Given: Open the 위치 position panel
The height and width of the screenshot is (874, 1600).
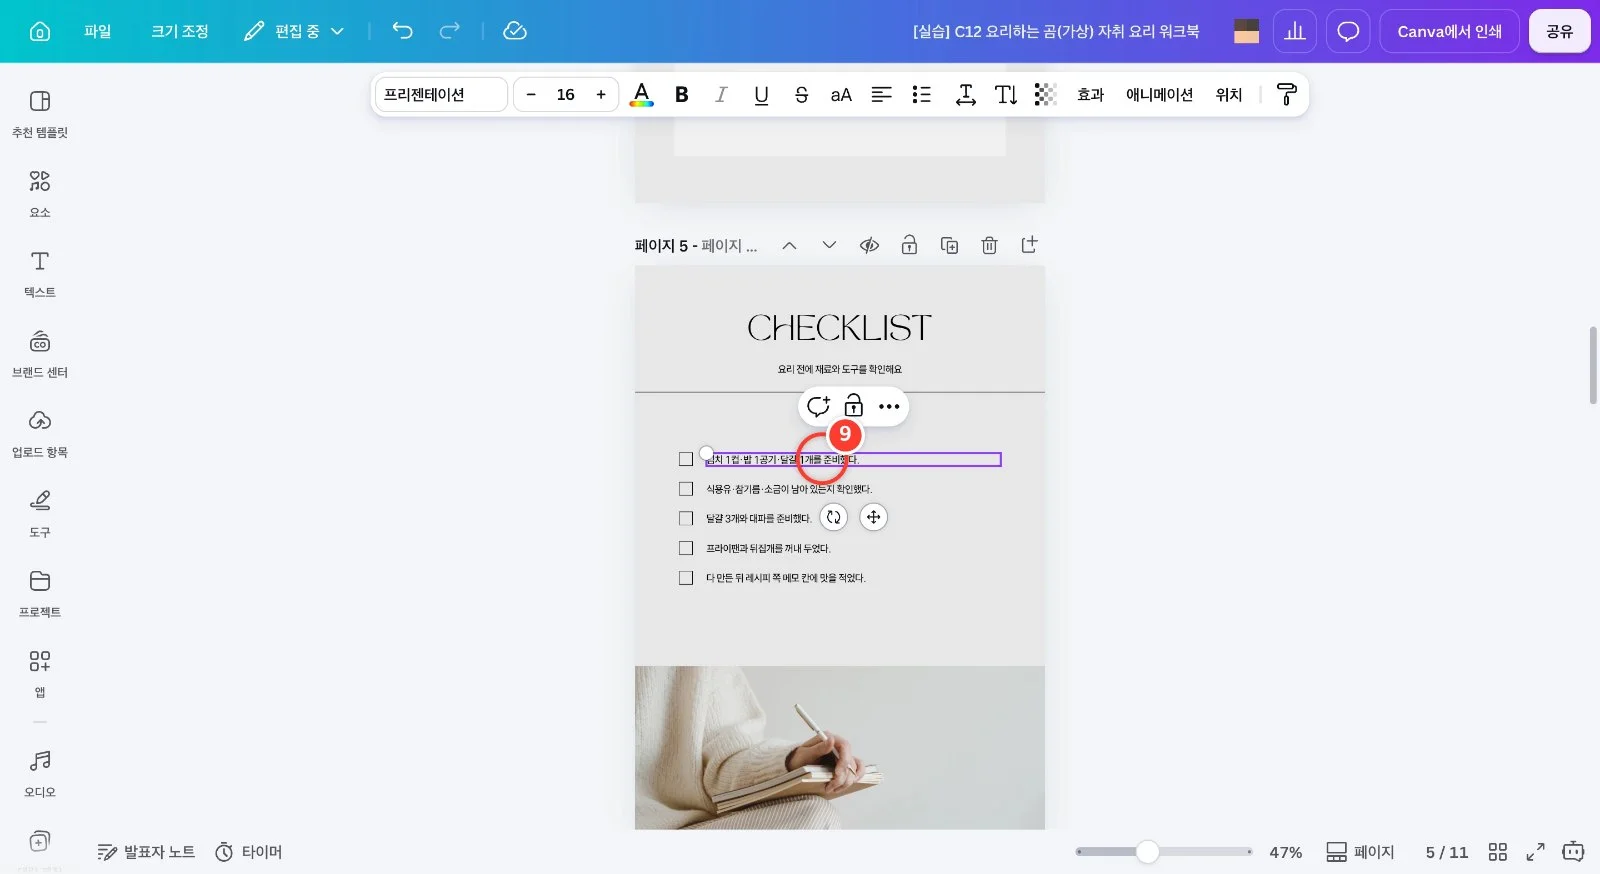Looking at the screenshot, I should coord(1229,94).
